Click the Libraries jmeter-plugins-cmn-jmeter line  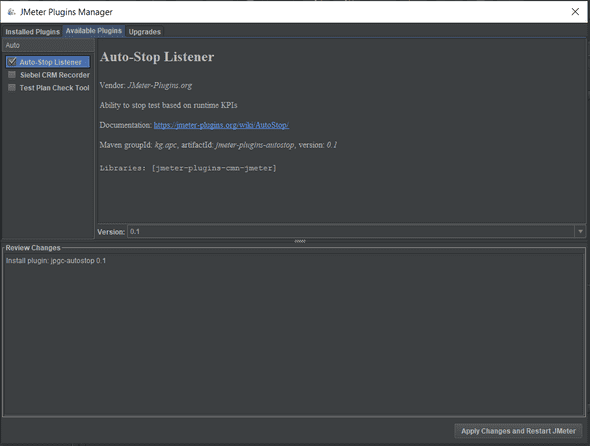[188, 168]
